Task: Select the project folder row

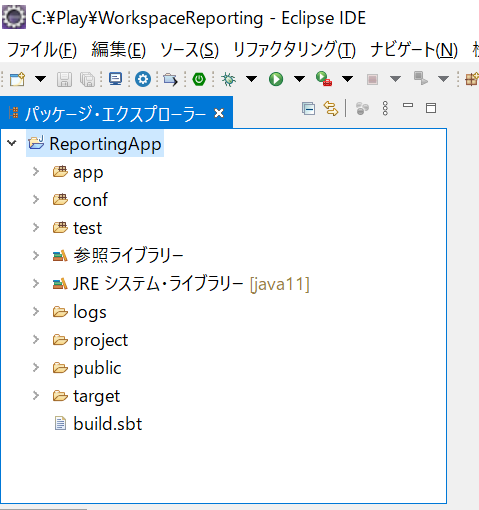Action: click(90, 340)
